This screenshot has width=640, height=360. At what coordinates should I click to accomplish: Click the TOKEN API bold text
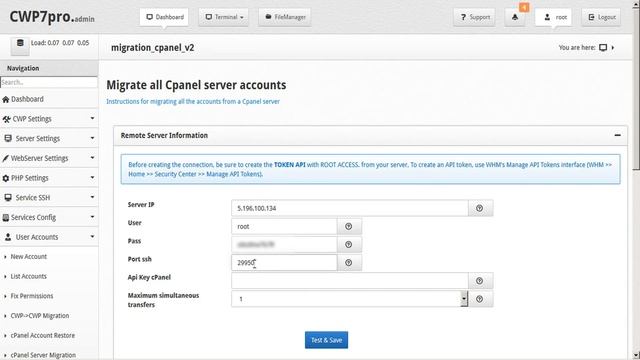289,164
